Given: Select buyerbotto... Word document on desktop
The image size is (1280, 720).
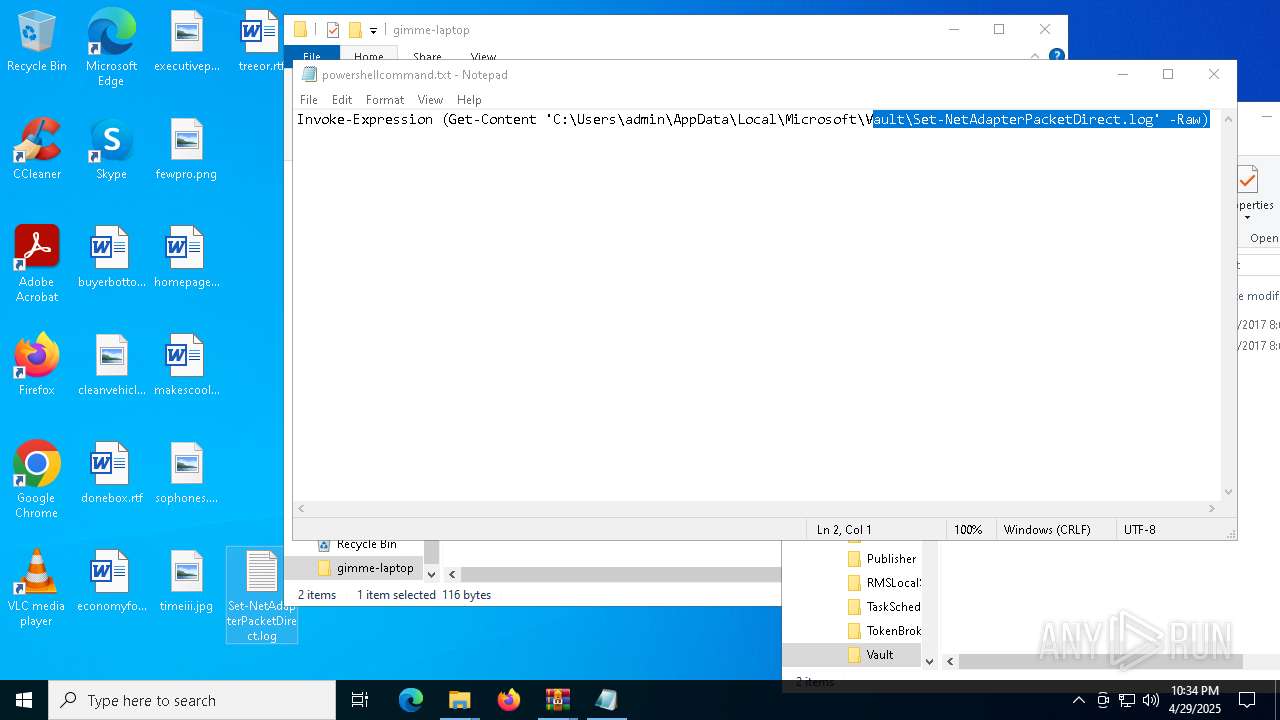Looking at the screenshot, I should point(111,257).
